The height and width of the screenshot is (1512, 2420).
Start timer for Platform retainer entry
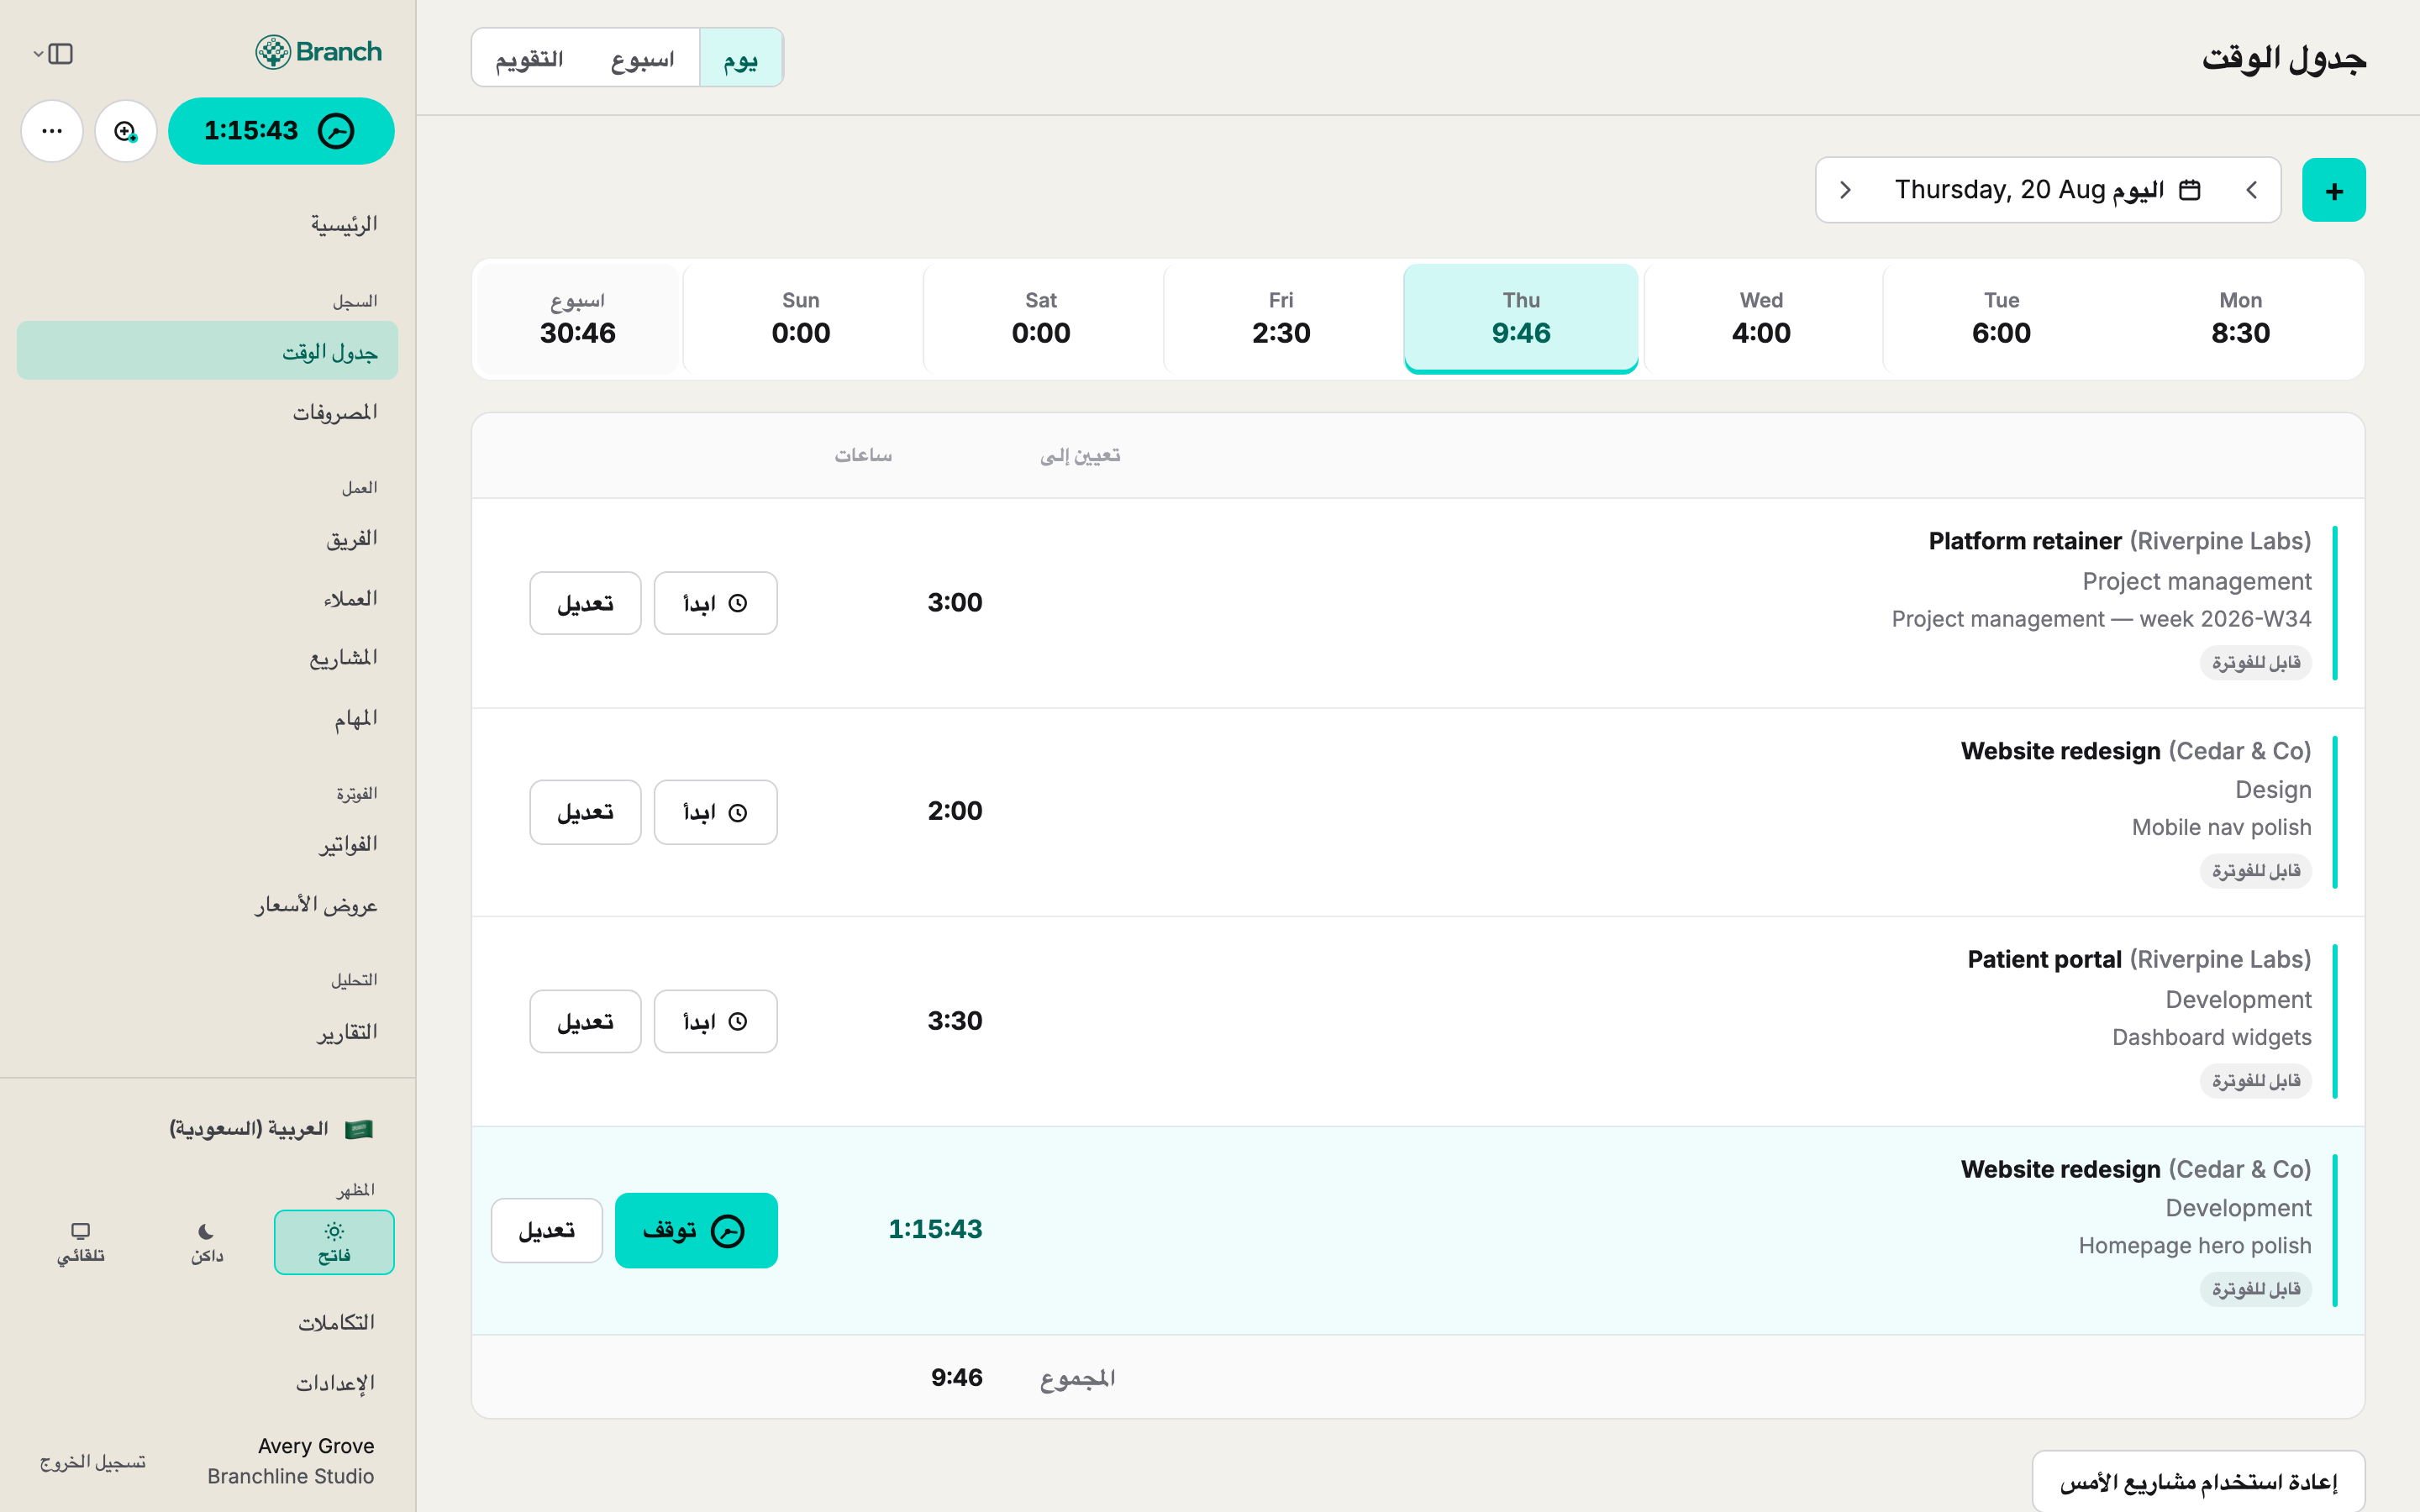(716, 603)
